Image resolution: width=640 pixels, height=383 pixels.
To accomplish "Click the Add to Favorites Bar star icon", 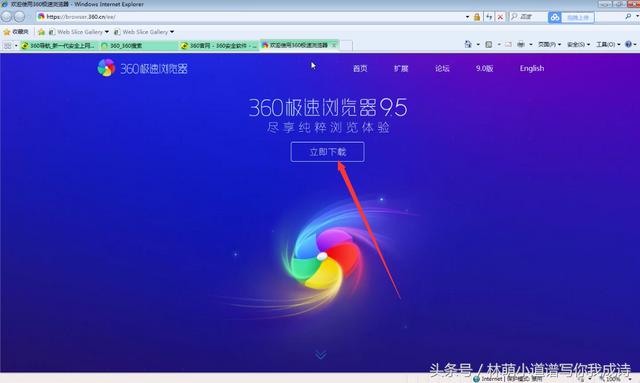I will pyautogui.click(x=41, y=31).
